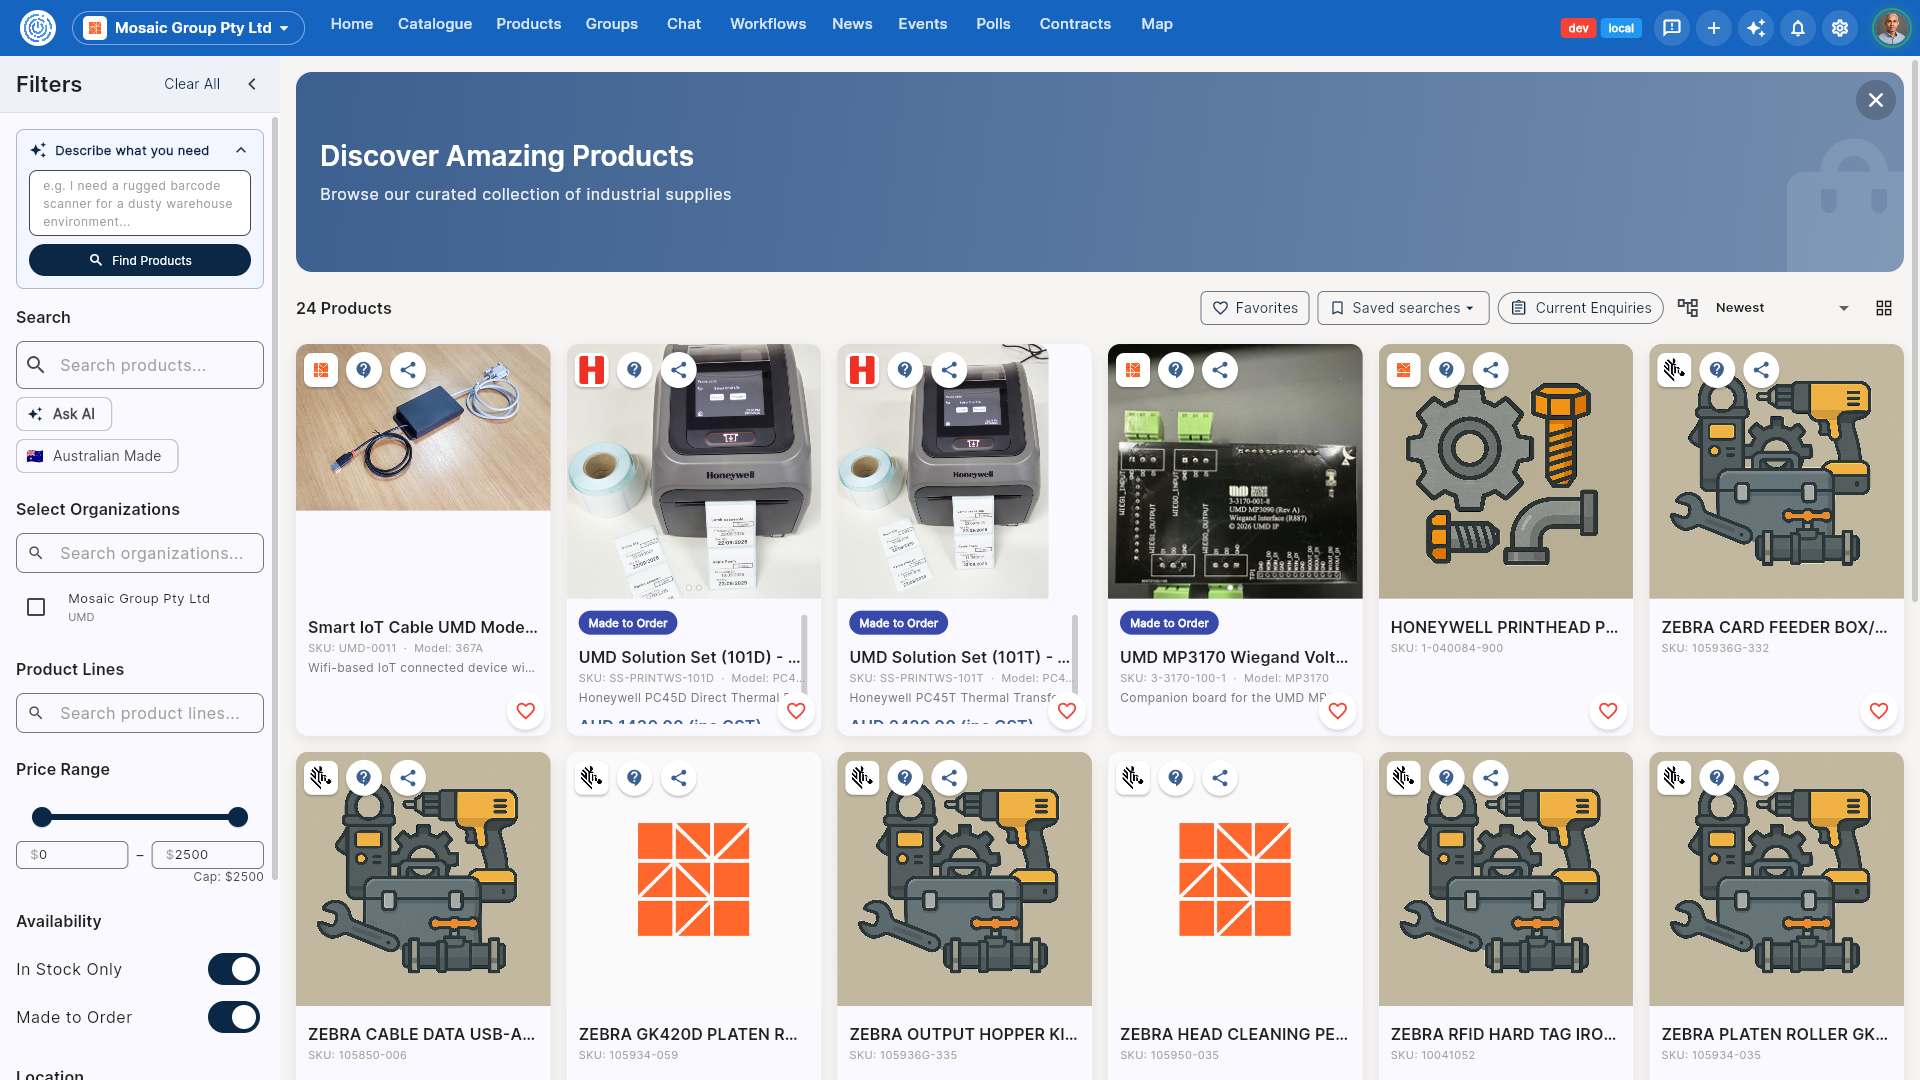Click the describe what you need text area

click(140, 204)
